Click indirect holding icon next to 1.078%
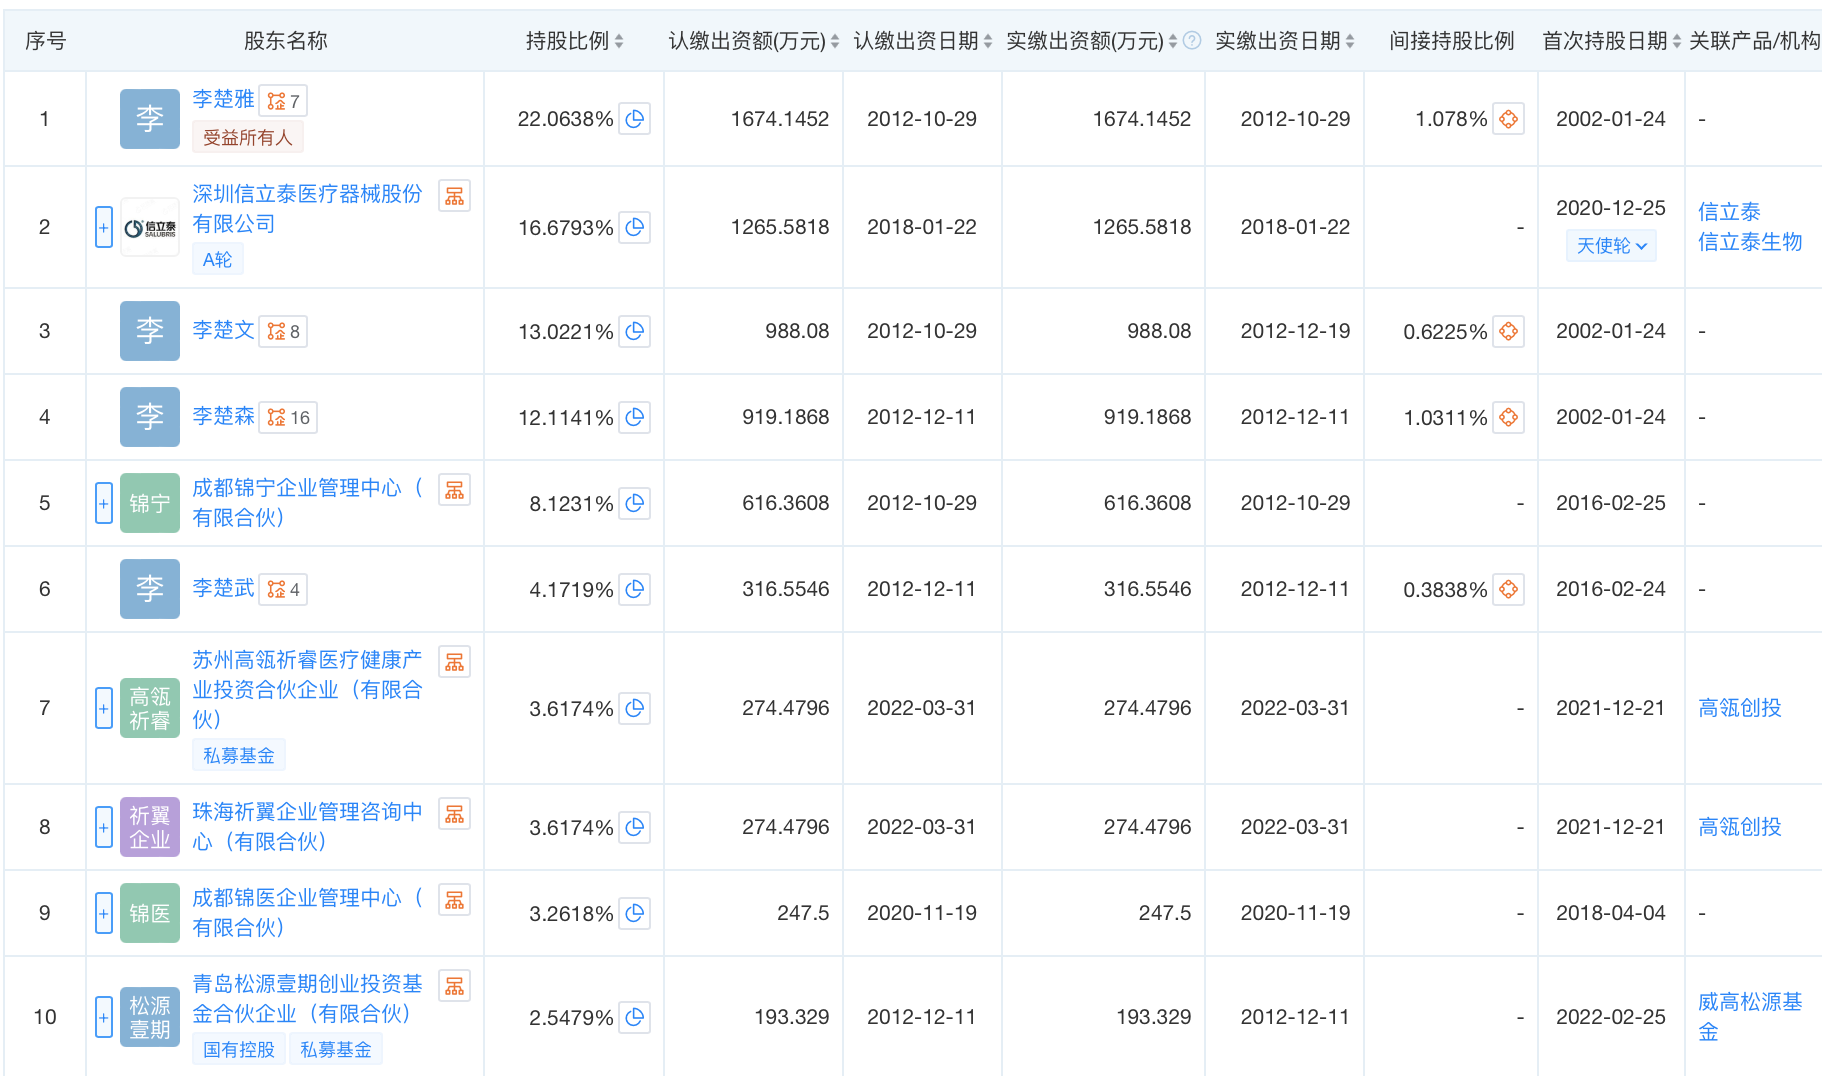The width and height of the screenshot is (1822, 1076). click(x=1508, y=119)
